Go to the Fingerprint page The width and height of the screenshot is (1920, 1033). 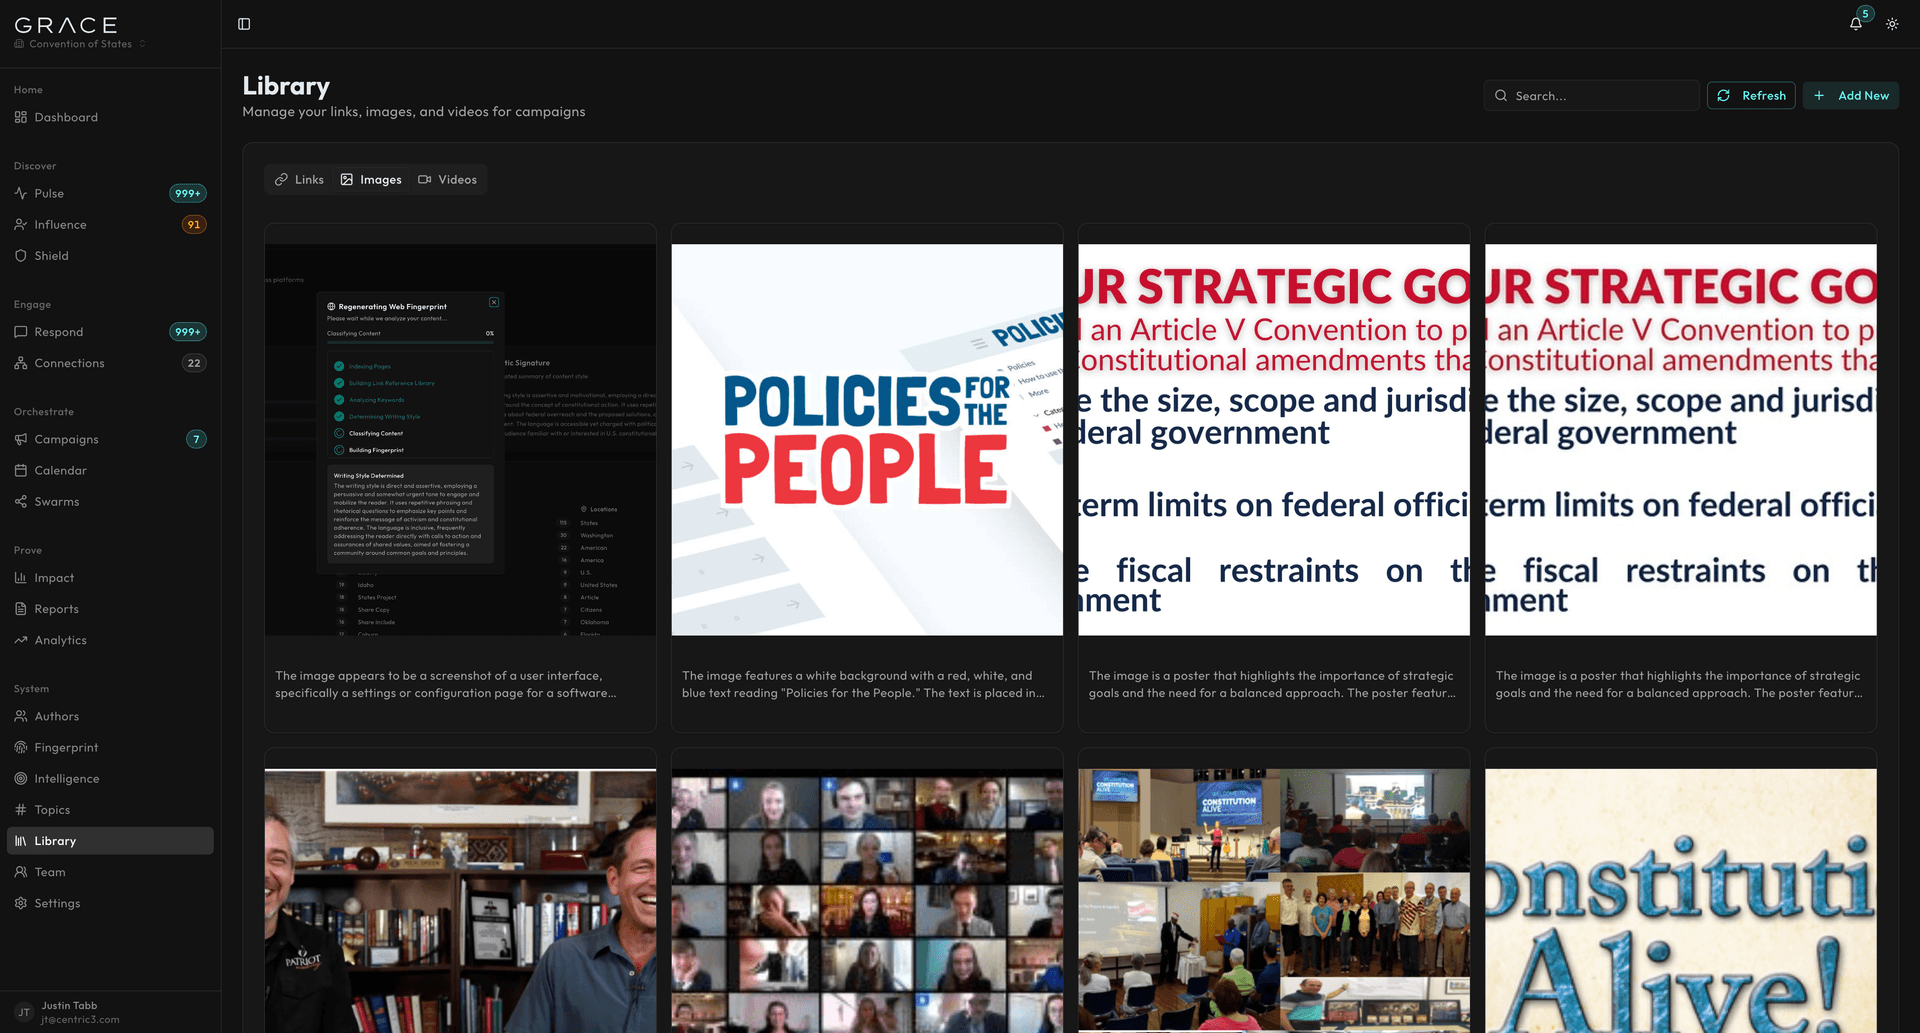(66, 747)
